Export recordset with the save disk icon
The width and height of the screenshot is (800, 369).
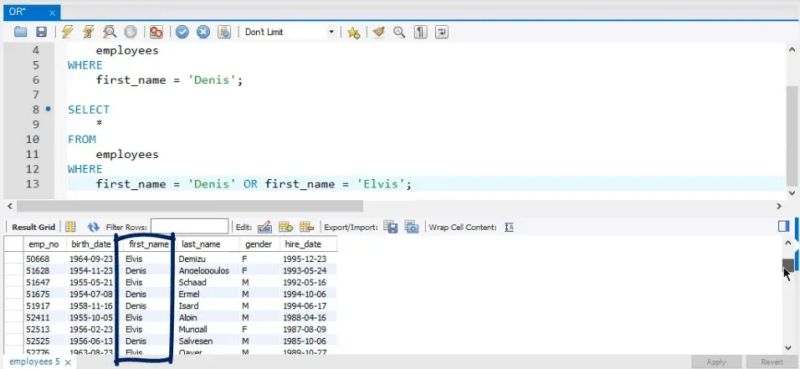[390, 227]
